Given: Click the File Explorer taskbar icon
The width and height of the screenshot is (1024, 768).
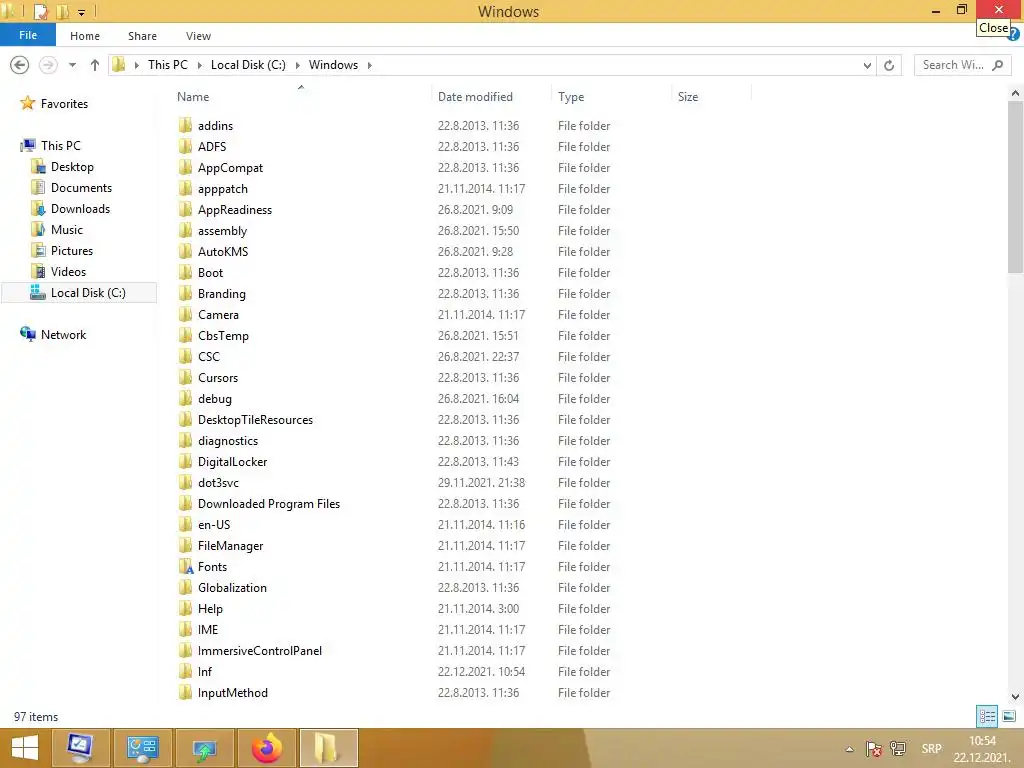Looking at the screenshot, I should [328, 748].
